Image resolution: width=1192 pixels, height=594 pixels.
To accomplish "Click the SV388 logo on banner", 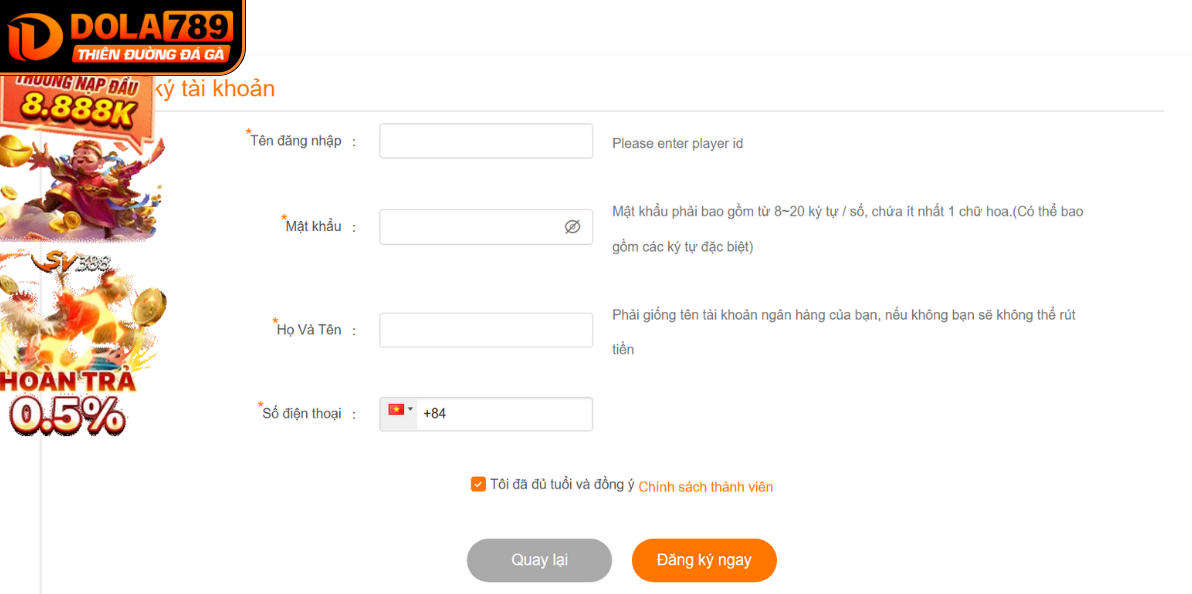I will click(72, 262).
